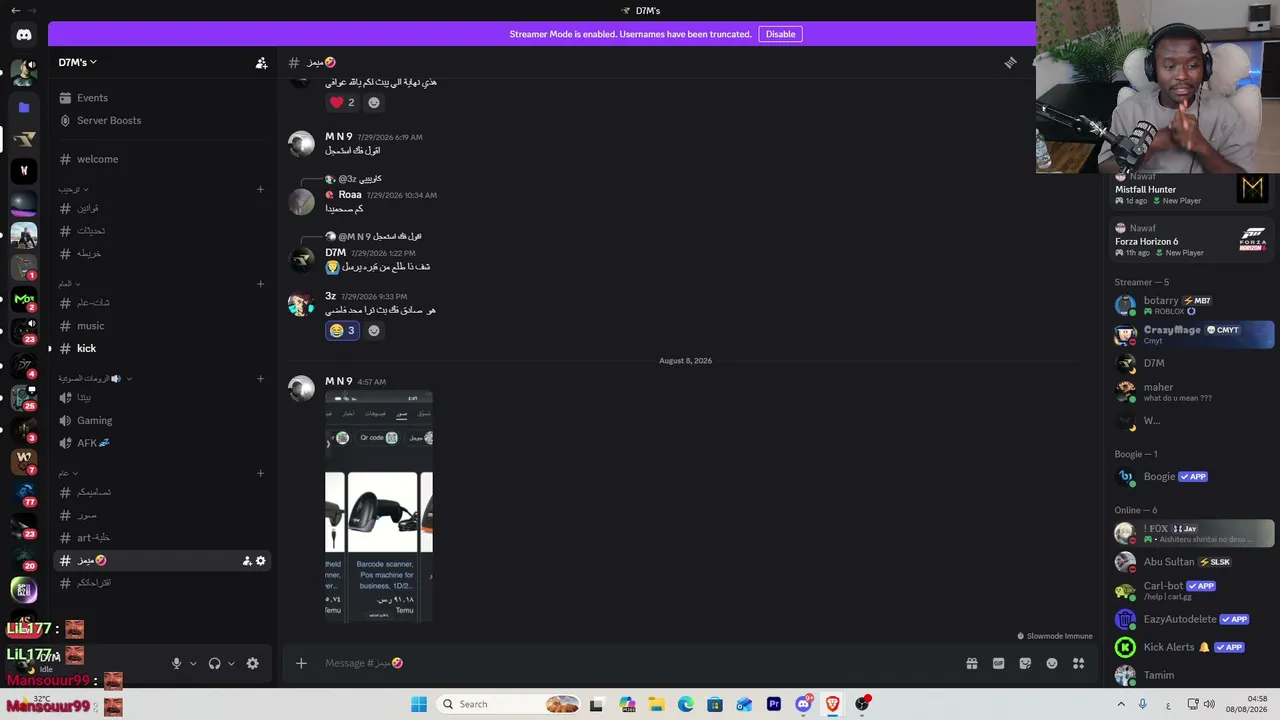Open Windows Start menu
1280x720 pixels.
(x=419, y=704)
